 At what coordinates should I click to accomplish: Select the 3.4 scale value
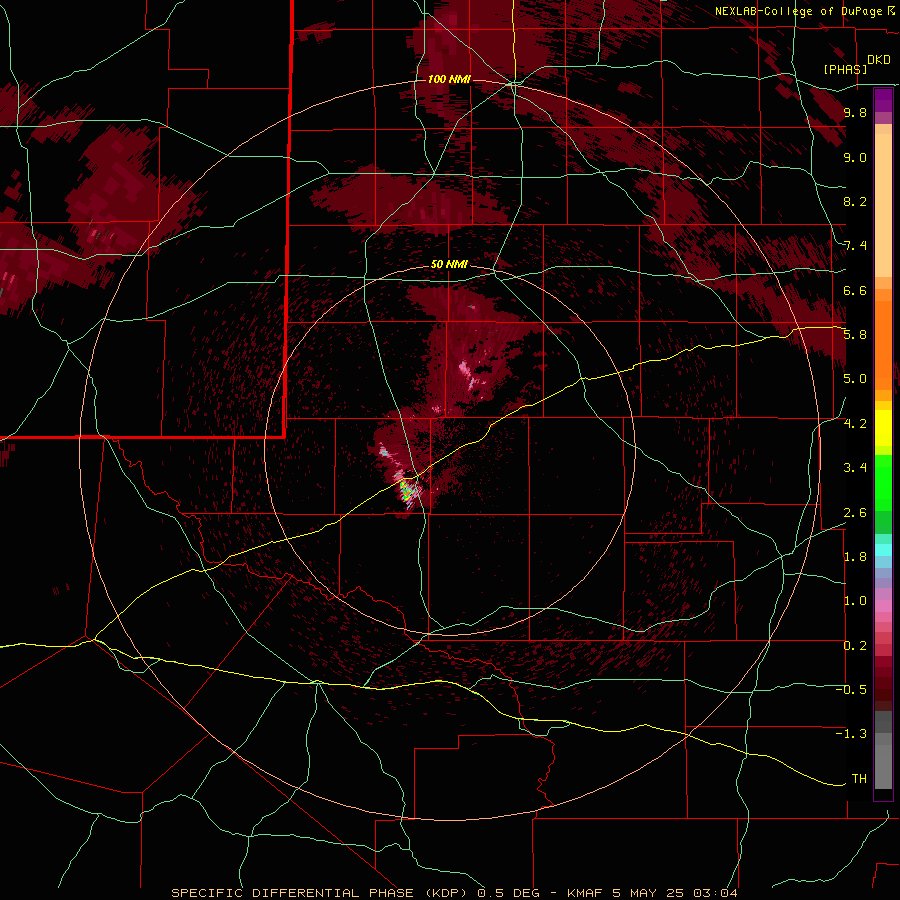coord(855,468)
